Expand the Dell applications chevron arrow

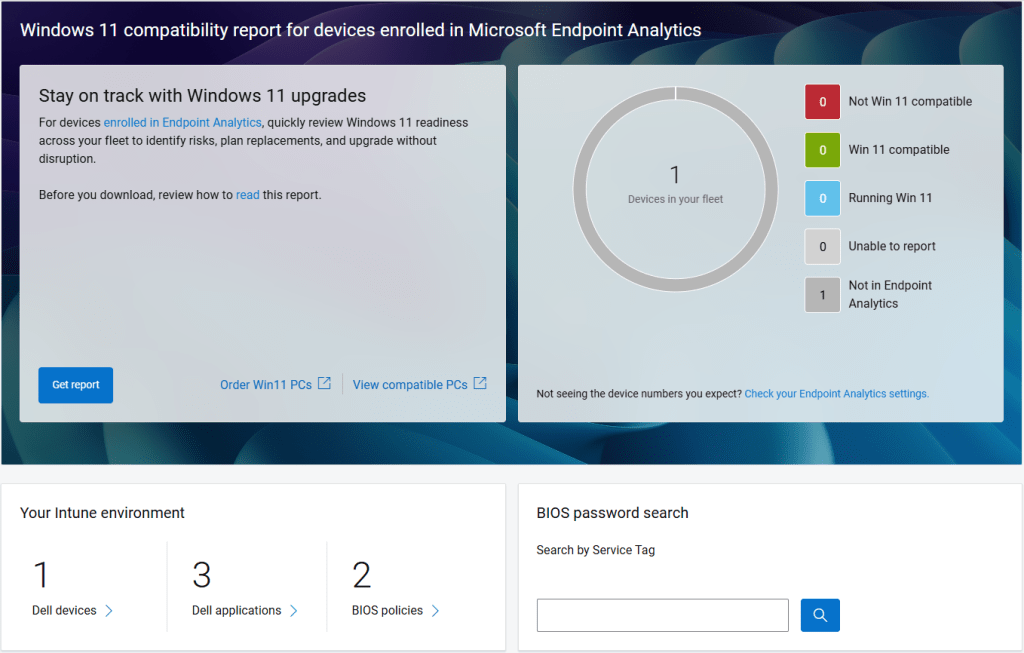pyautogui.click(x=293, y=611)
